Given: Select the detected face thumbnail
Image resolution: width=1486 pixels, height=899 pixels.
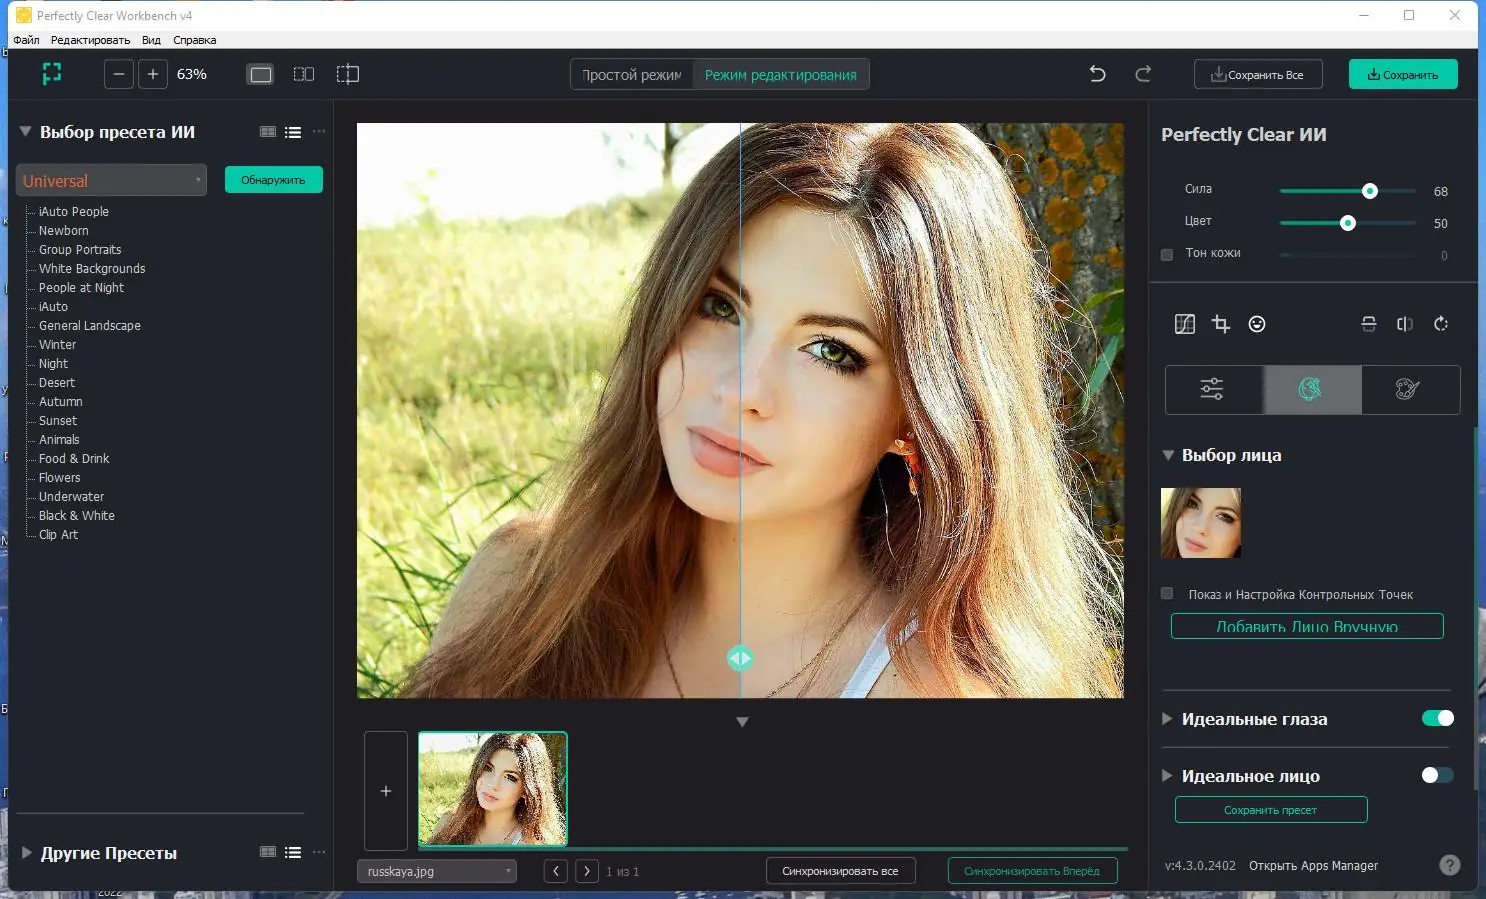Looking at the screenshot, I should click(x=1201, y=523).
